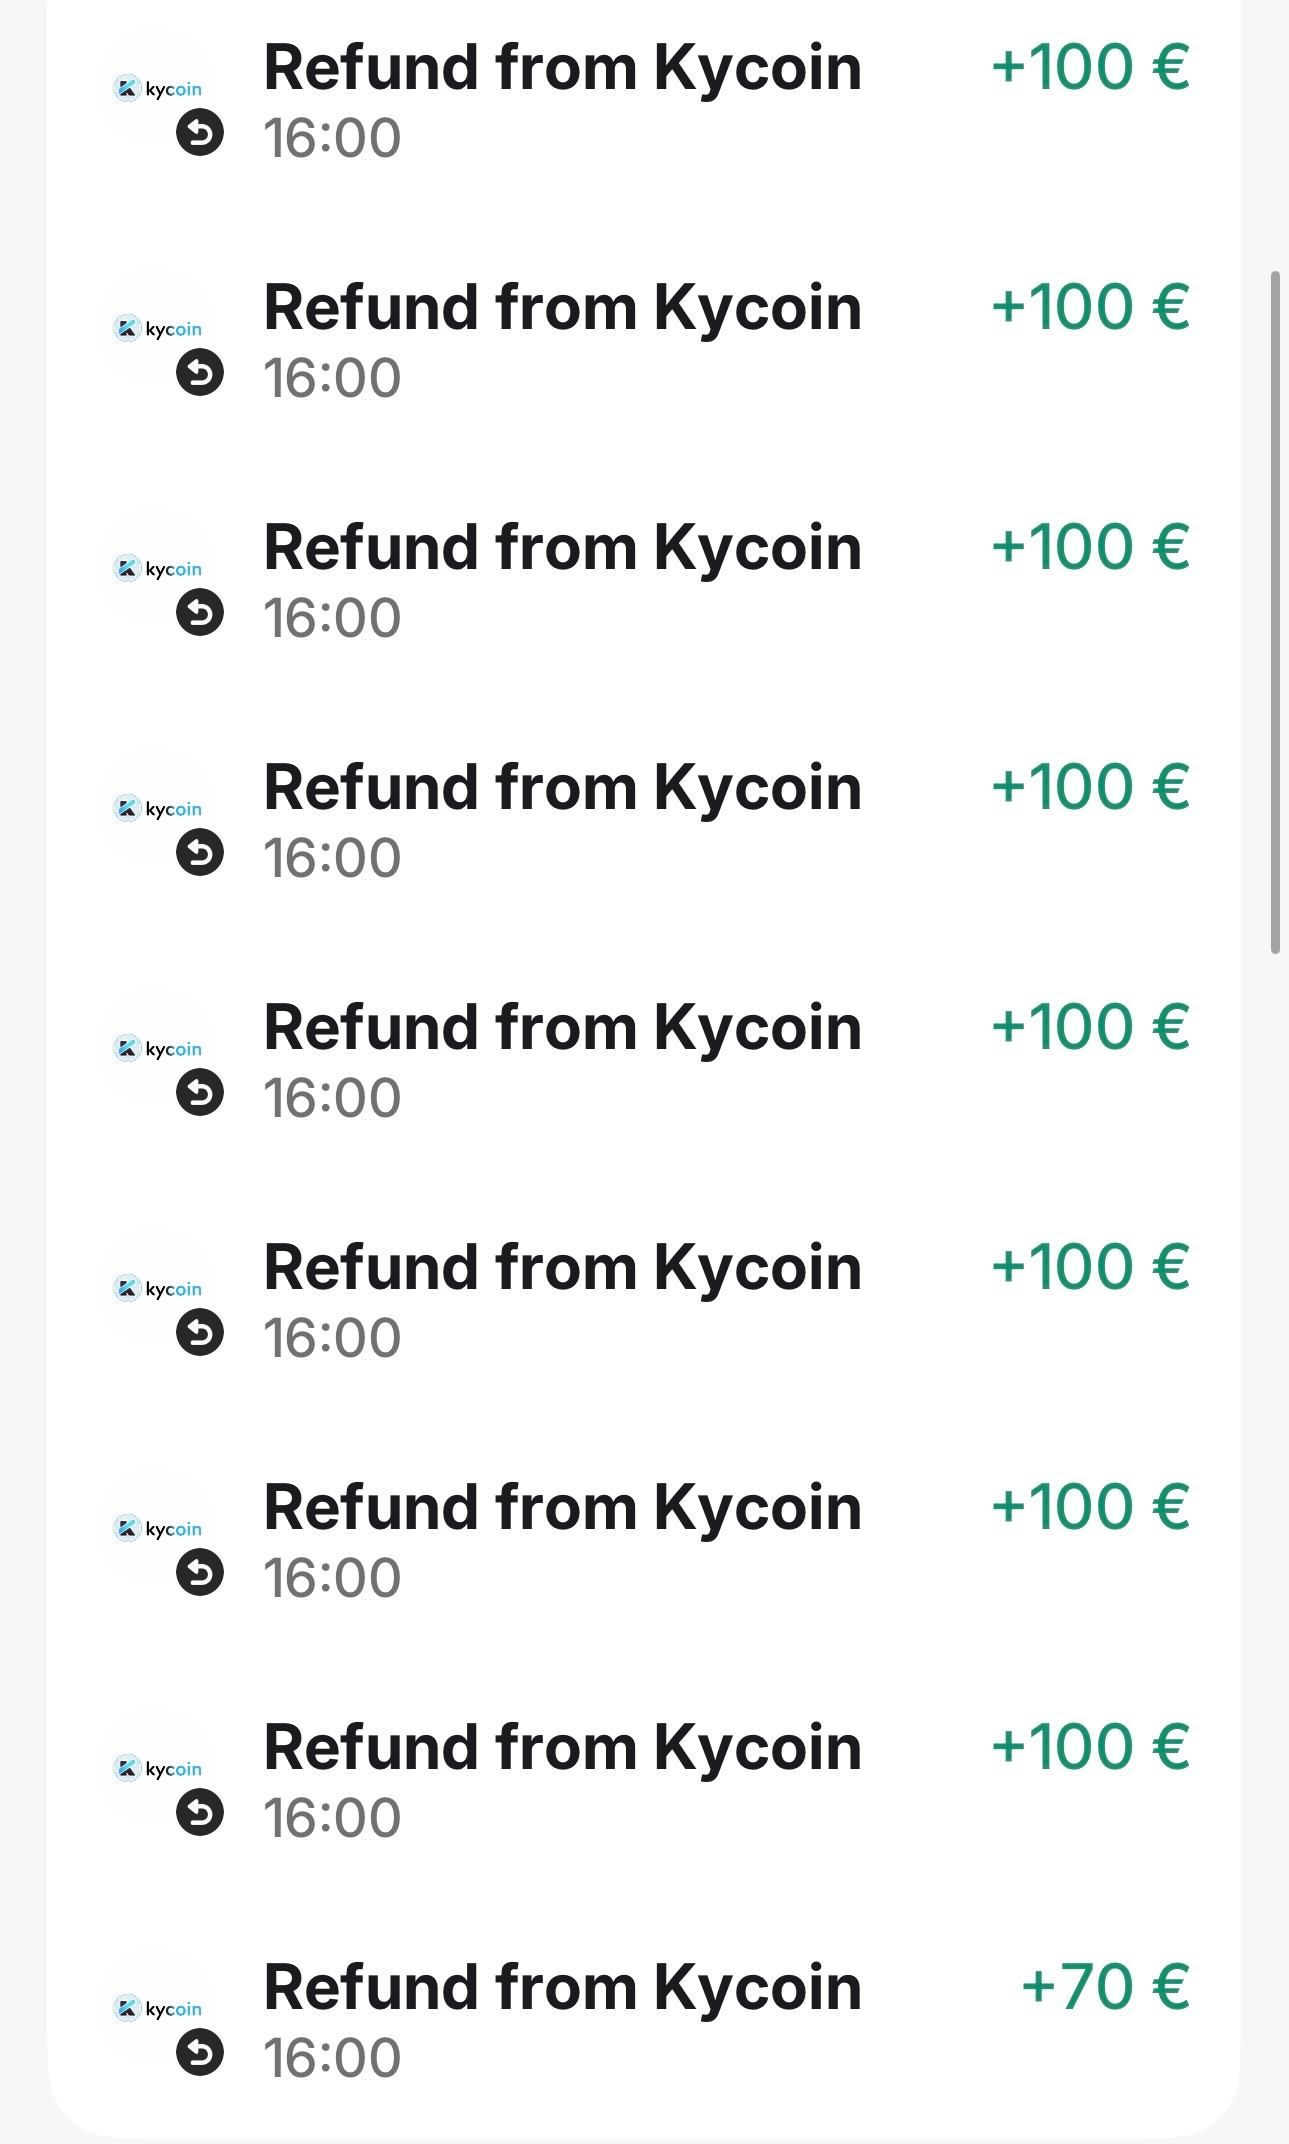Tap the refund arrow badge on the fourth transaction

point(200,853)
